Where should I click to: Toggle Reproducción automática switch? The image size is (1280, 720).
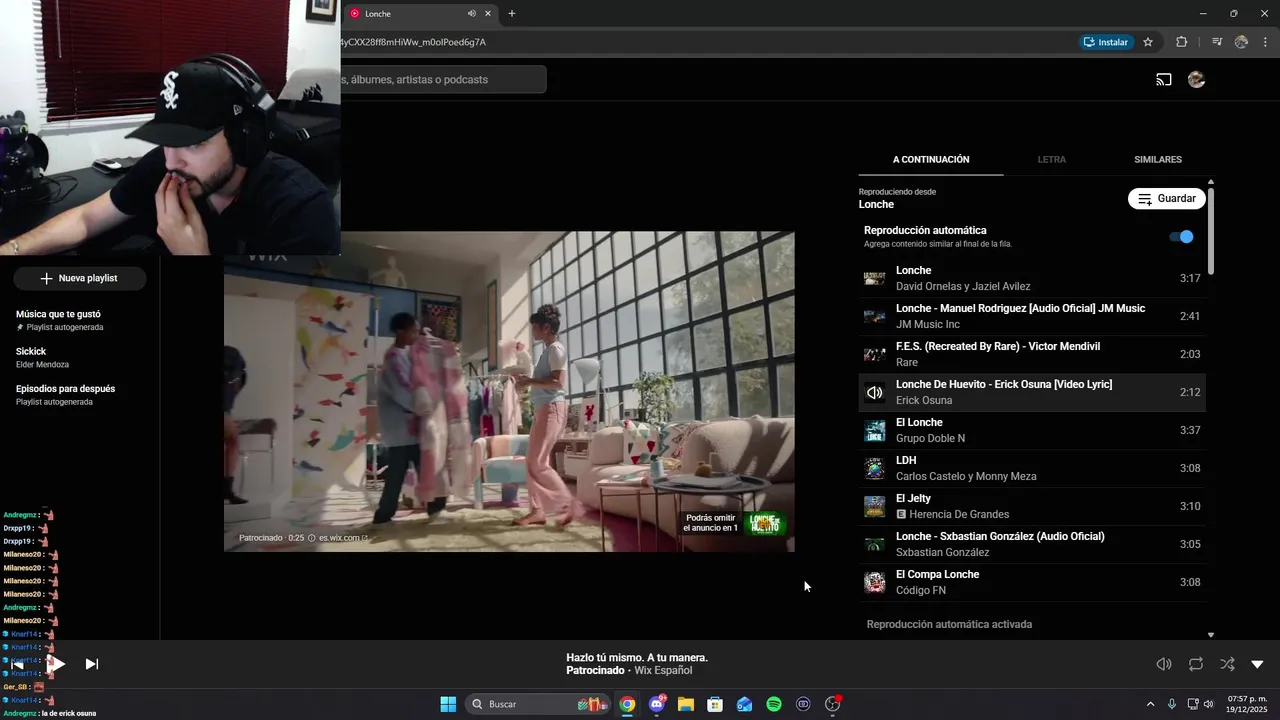coord(1182,237)
